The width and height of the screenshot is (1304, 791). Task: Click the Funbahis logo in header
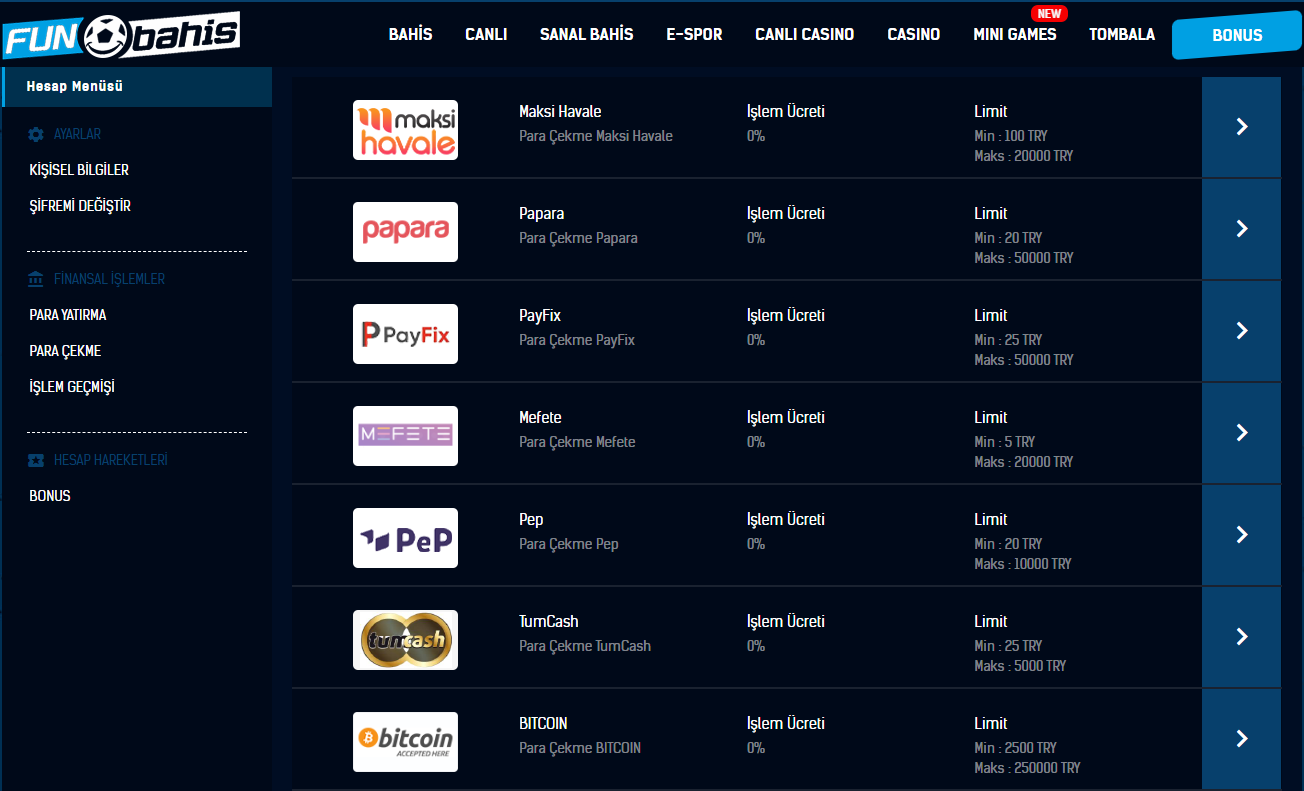coord(122,36)
